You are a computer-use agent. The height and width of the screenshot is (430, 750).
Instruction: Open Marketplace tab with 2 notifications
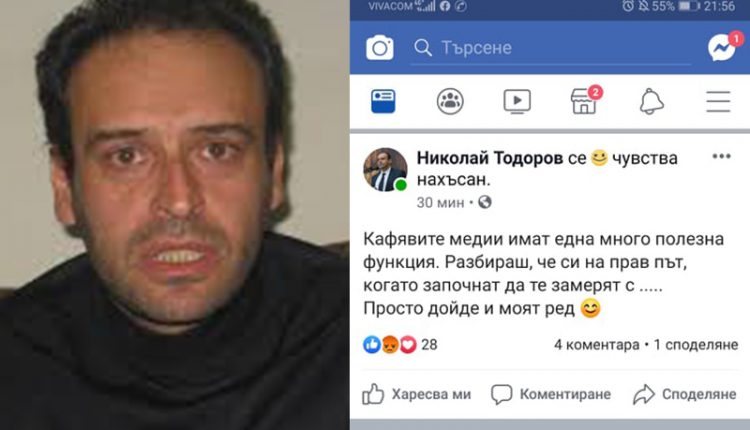click(585, 100)
